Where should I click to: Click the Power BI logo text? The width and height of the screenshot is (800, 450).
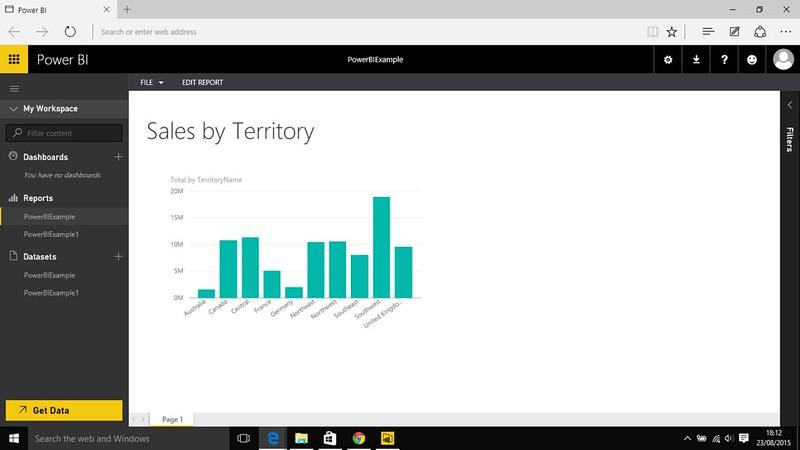(x=62, y=60)
